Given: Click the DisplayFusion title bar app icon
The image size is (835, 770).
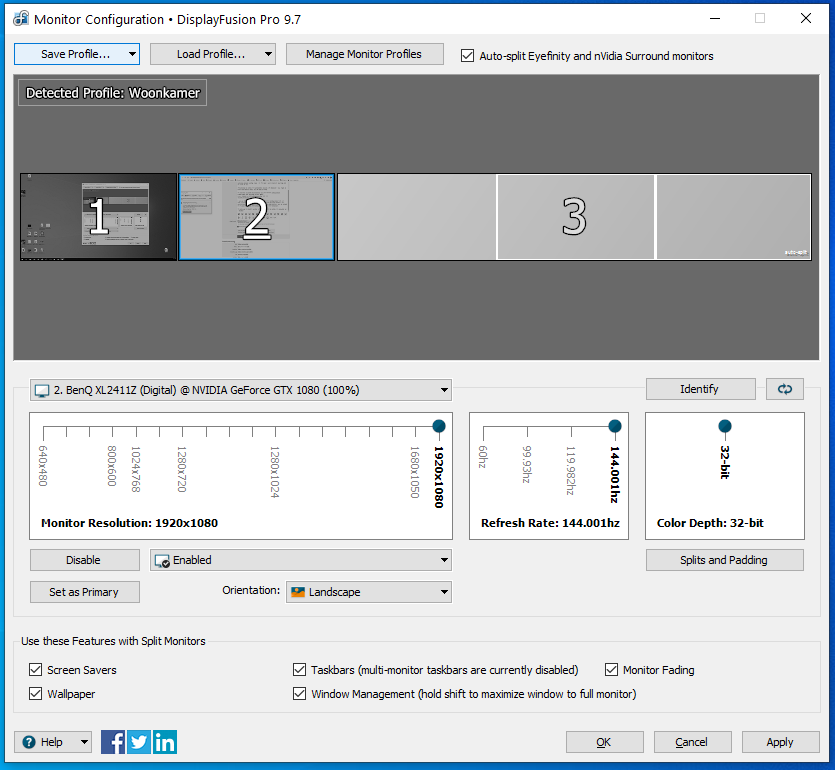Looking at the screenshot, I should point(19,19).
